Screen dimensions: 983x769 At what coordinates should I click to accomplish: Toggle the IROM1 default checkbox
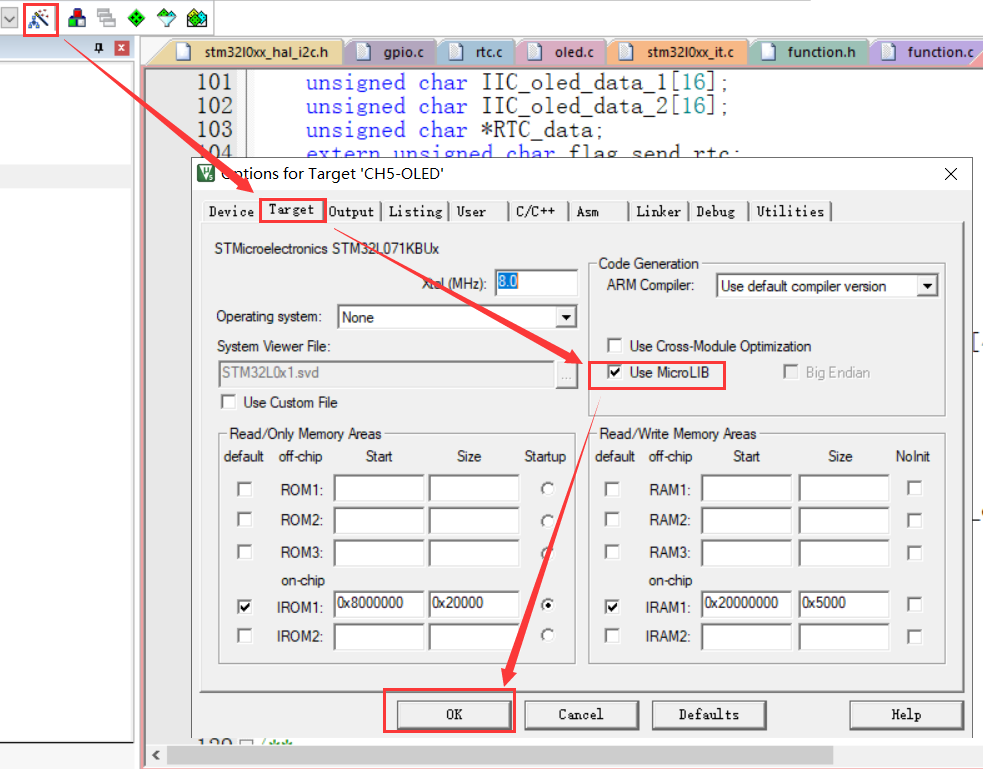tap(244, 607)
